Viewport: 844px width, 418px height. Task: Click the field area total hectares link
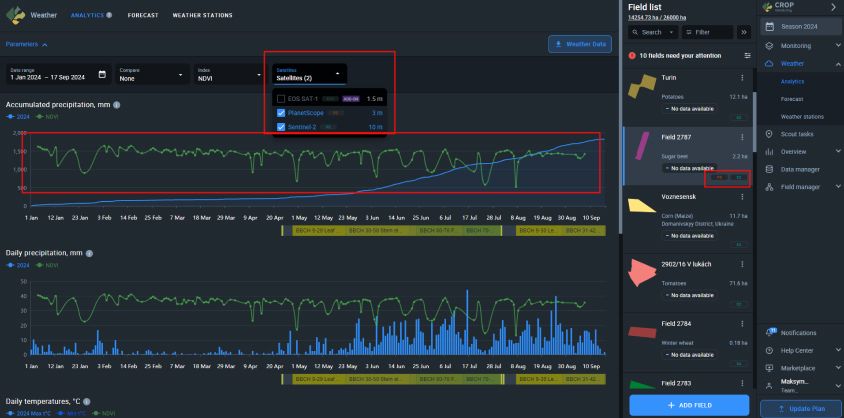(657, 17)
